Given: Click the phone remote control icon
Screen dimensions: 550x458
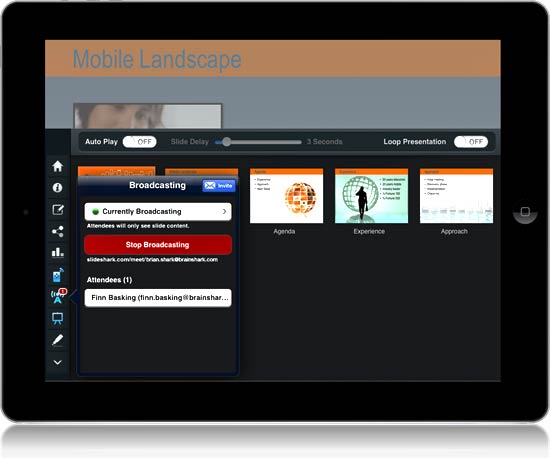Looking at the screenshot, I should tap(58, 275).
